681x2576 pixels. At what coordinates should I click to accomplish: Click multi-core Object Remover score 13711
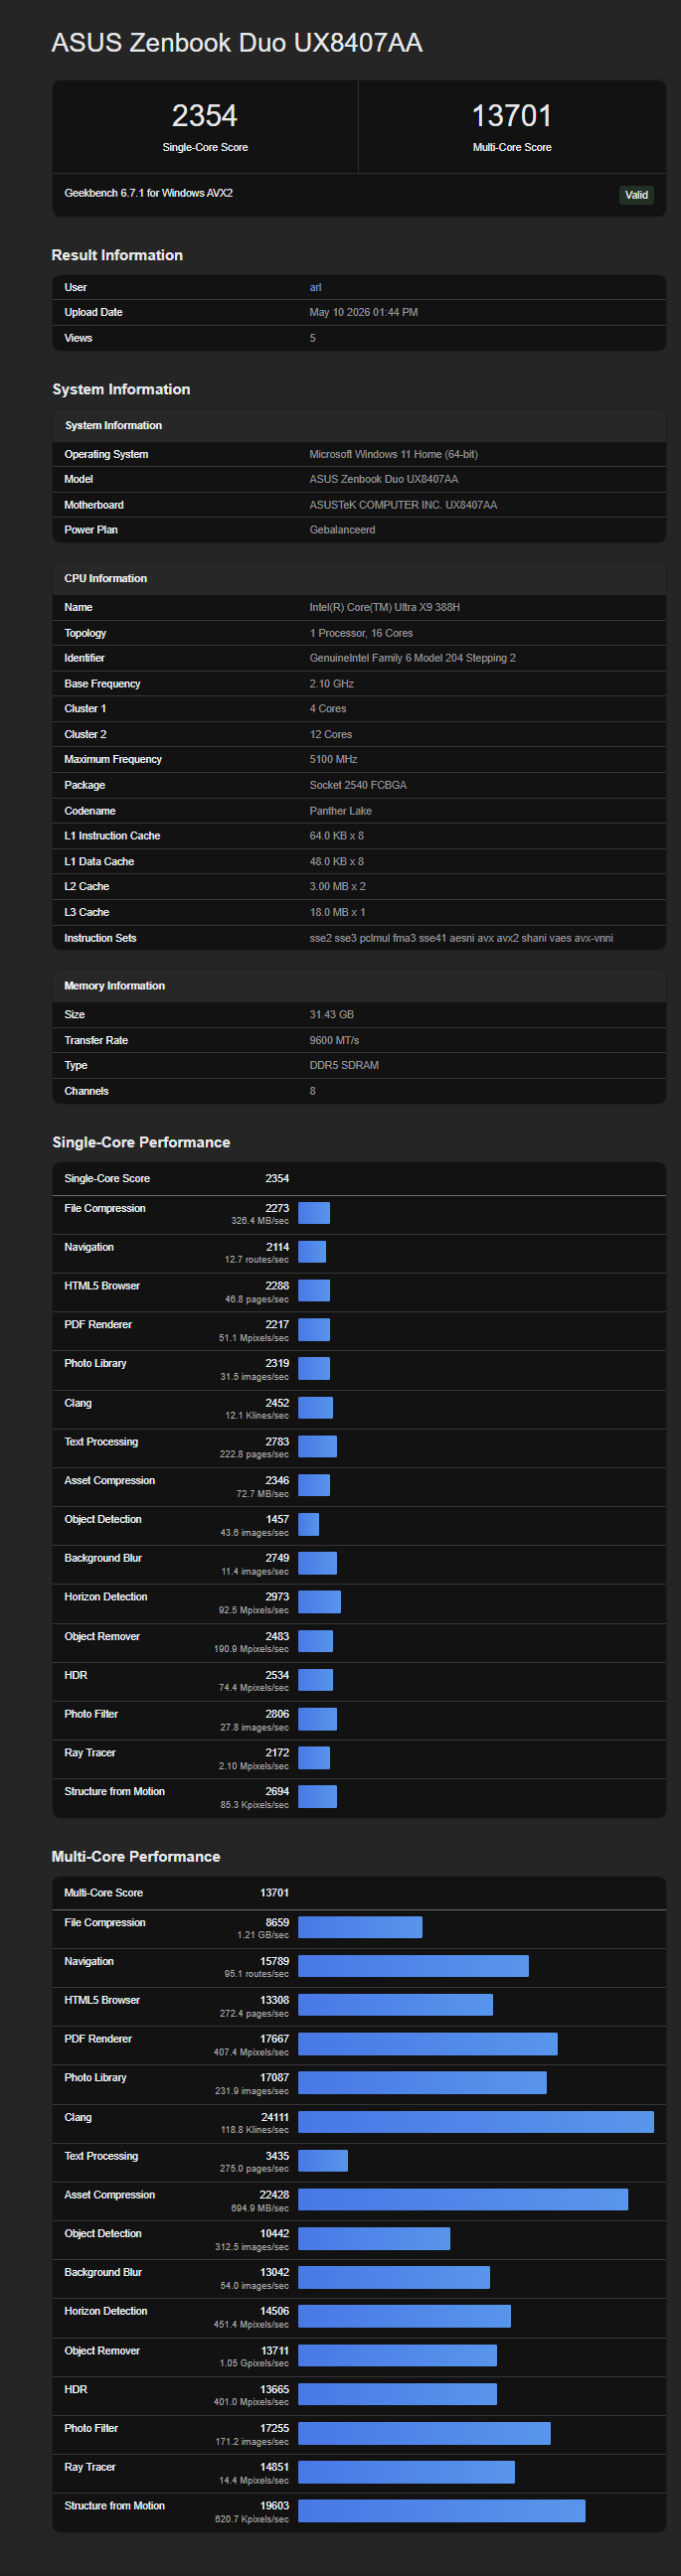click(275, 2351)
